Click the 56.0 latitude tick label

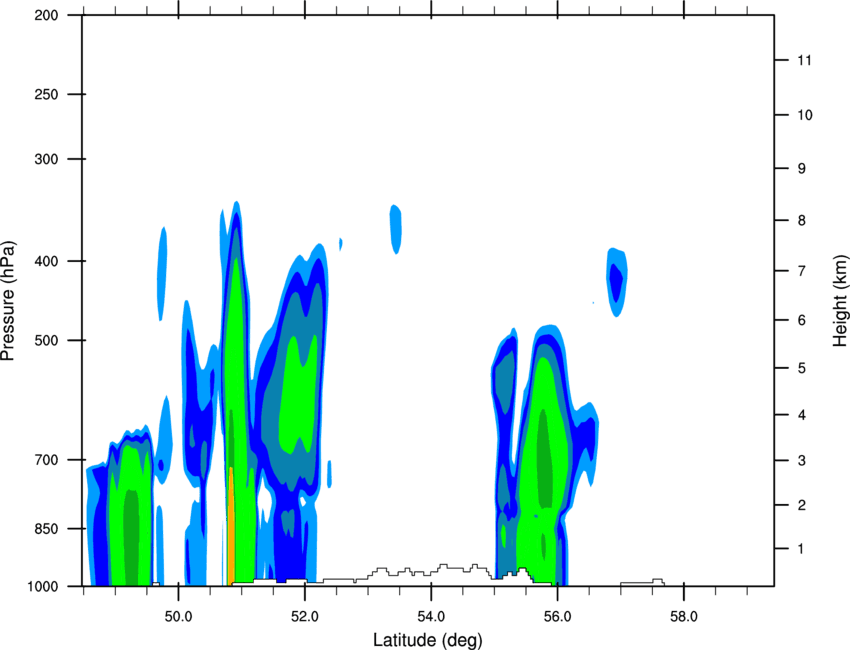[x=557, y=617]
